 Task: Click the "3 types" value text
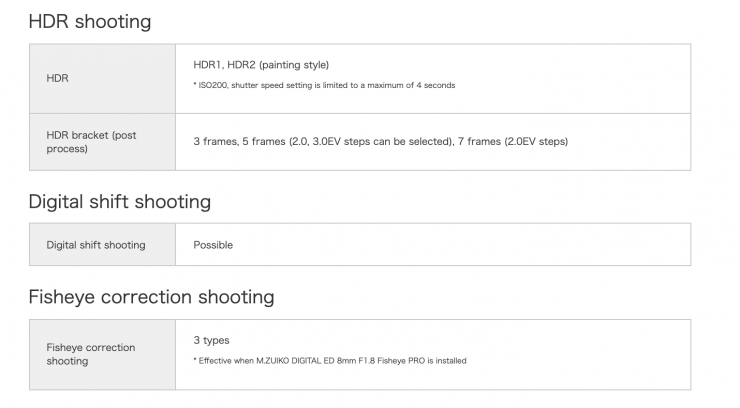pyautogui.click(x=211, y=341)
